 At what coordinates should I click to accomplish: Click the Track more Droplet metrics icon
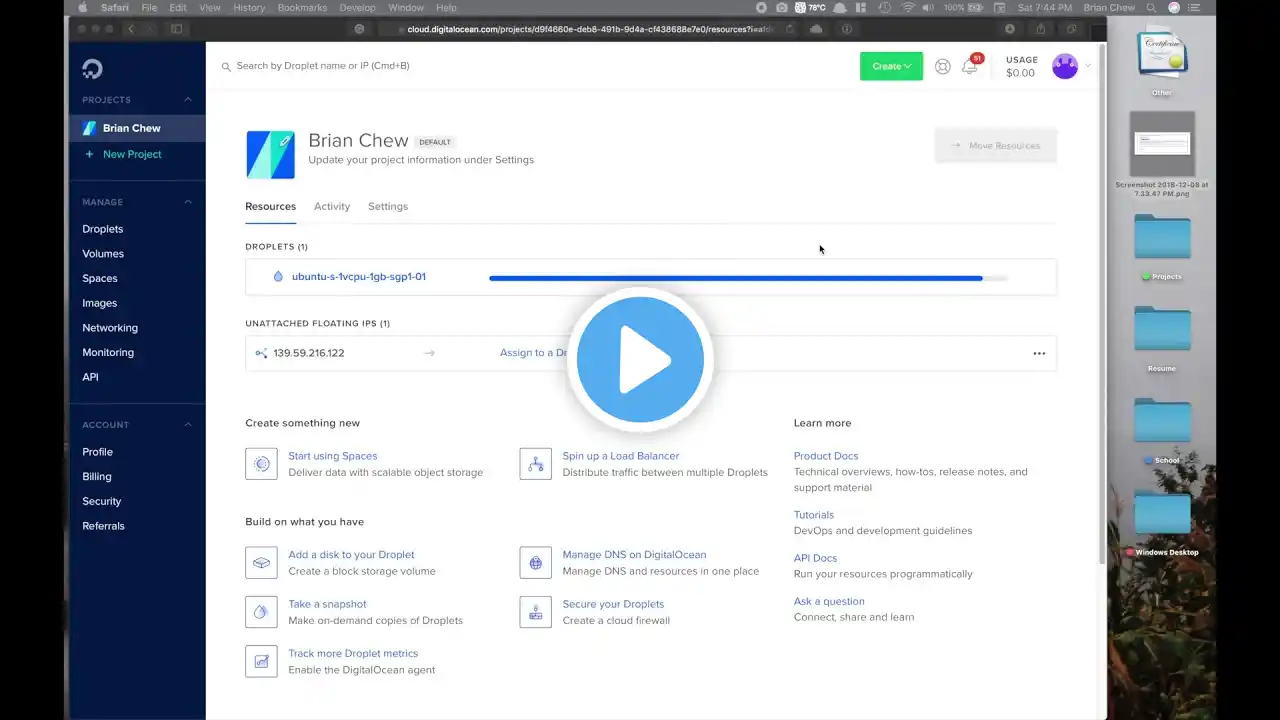pyautogui.click(x=261, y=661)
